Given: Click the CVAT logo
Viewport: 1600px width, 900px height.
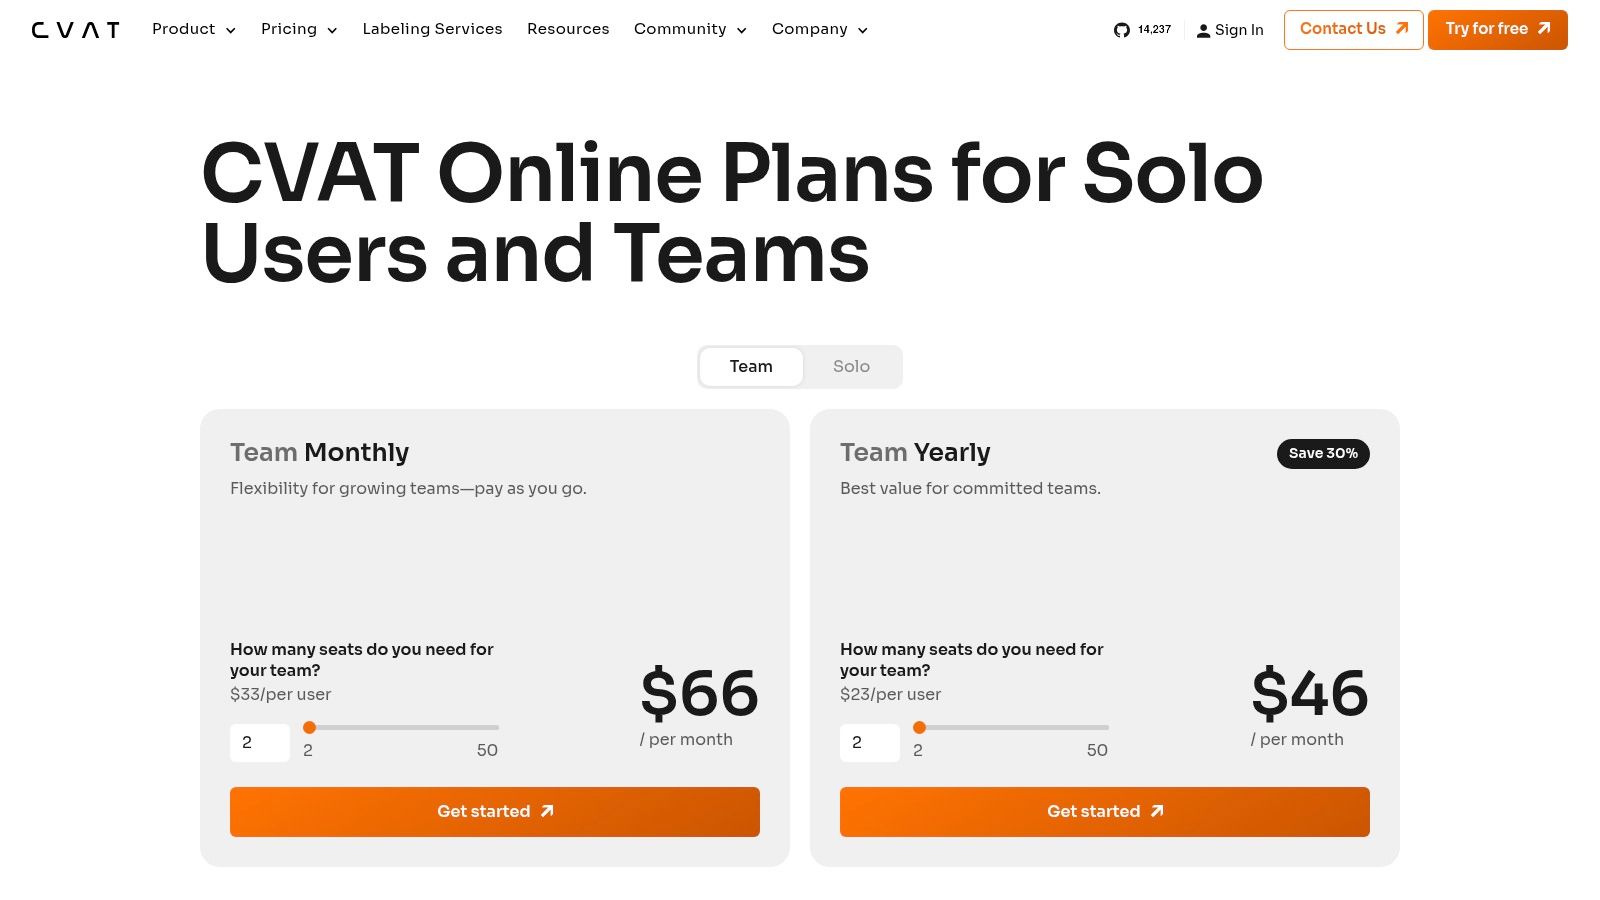Looking at the screenshot, I should 75,30.
